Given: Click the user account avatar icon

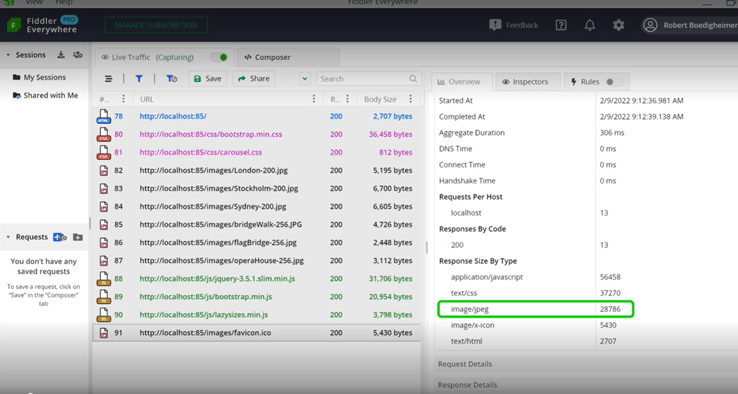Looking at the screenshot, I should point(650,25).
